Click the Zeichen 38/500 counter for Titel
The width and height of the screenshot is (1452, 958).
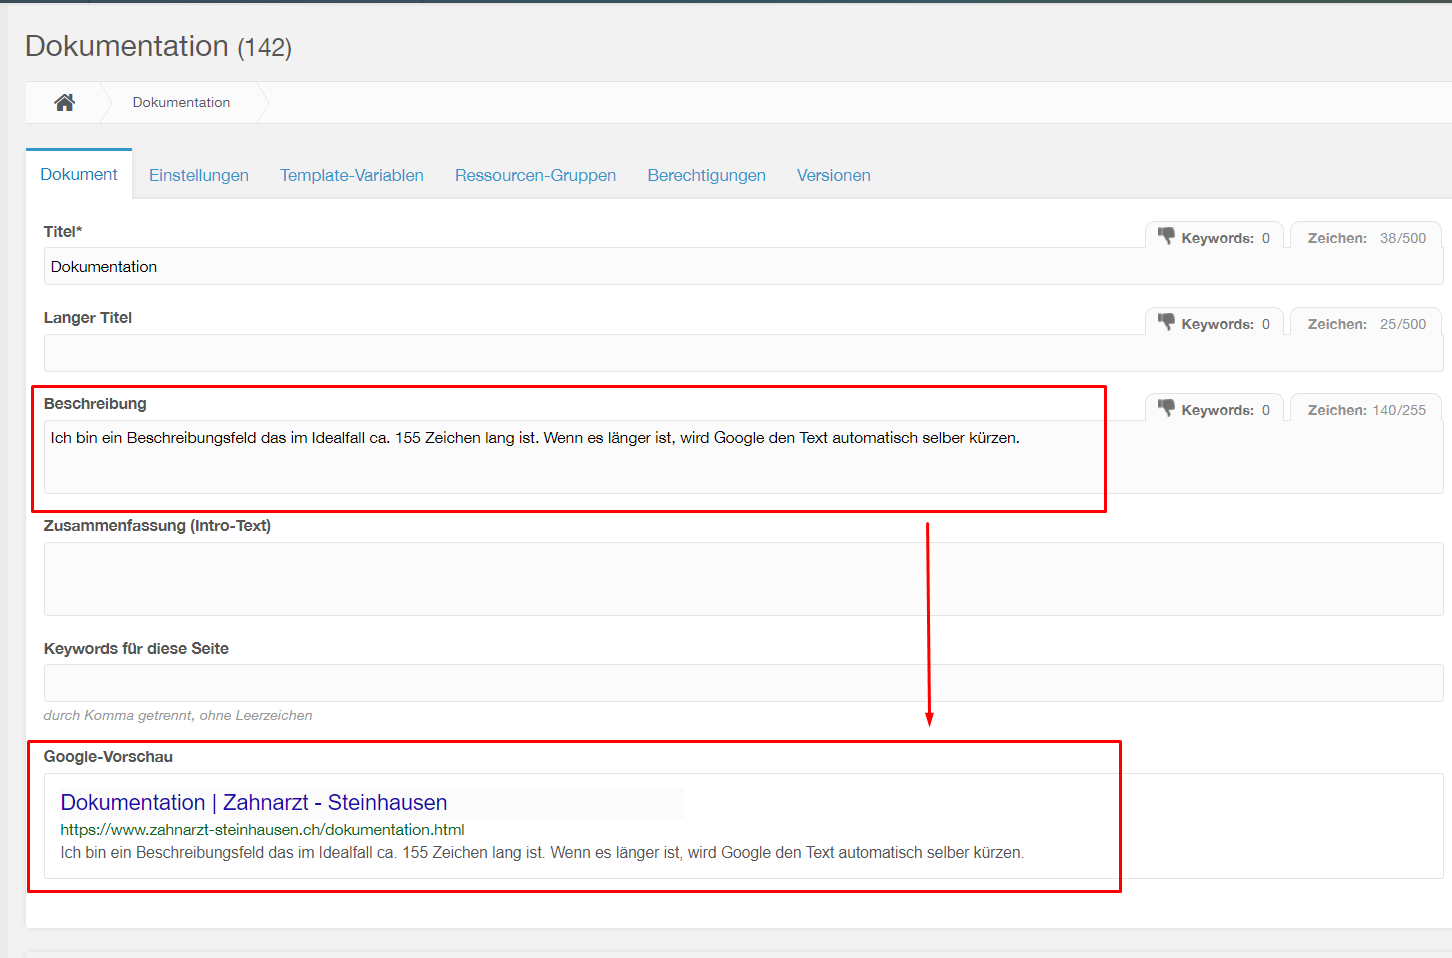click(1366, 238)
